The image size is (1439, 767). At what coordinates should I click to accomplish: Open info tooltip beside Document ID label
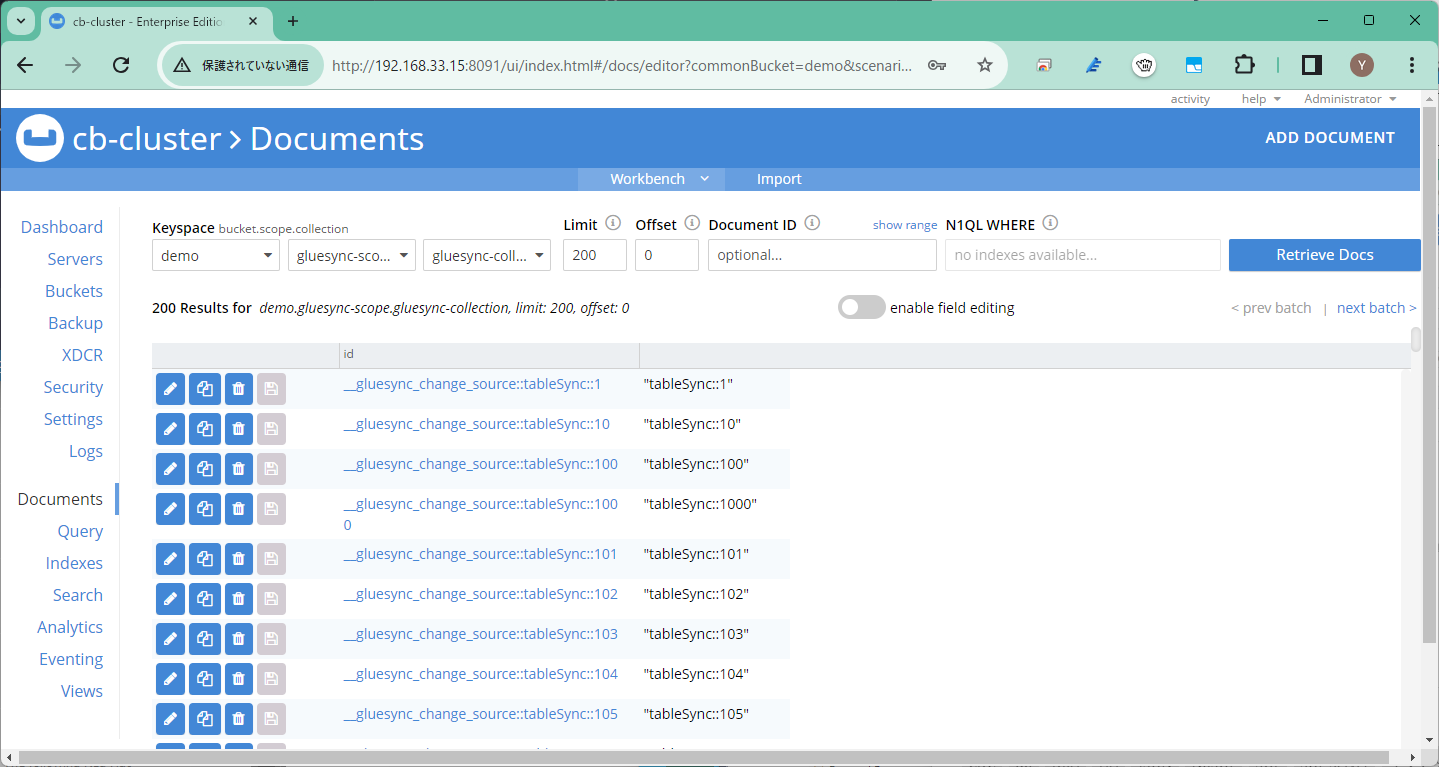812,224
